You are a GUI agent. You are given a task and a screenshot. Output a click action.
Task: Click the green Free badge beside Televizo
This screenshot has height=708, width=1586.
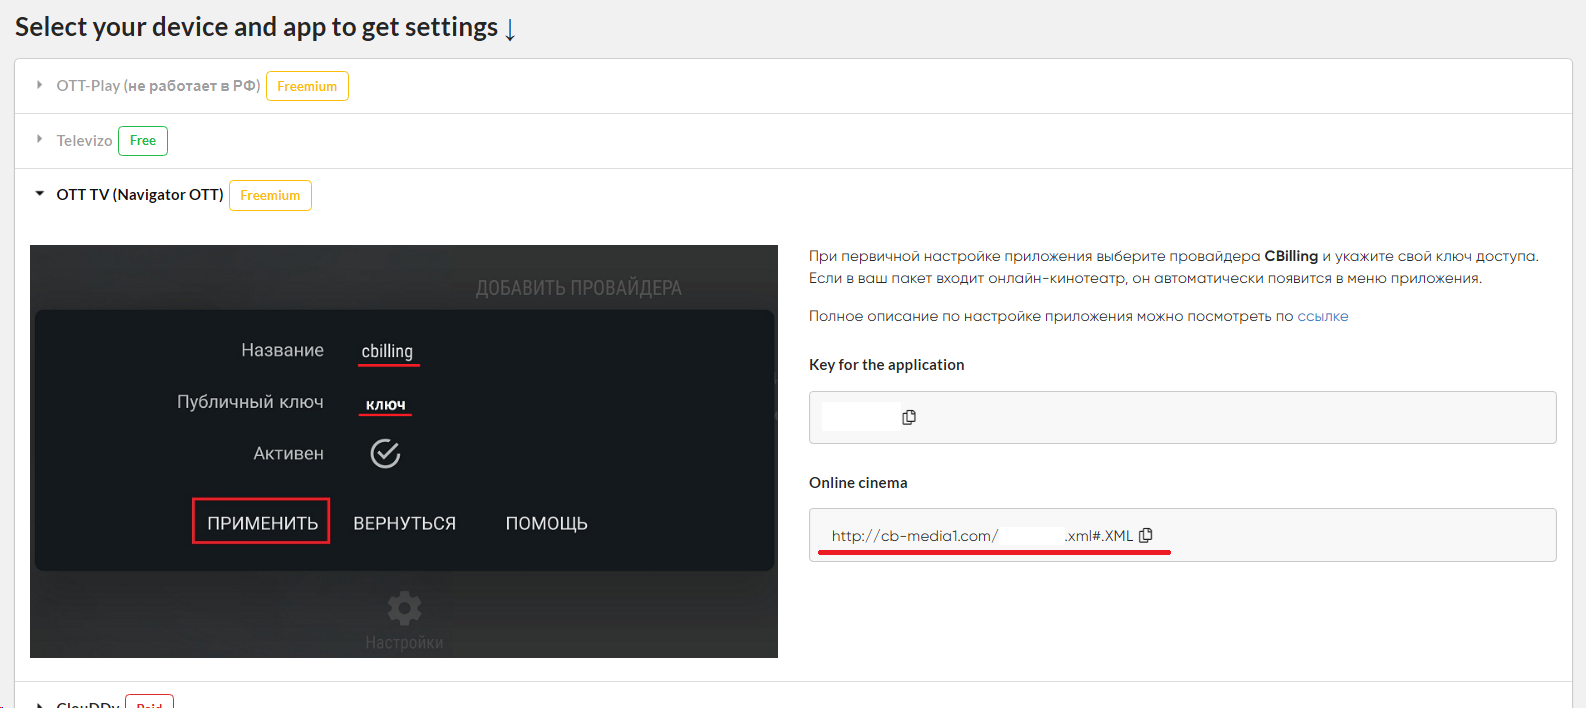[143, 141]
